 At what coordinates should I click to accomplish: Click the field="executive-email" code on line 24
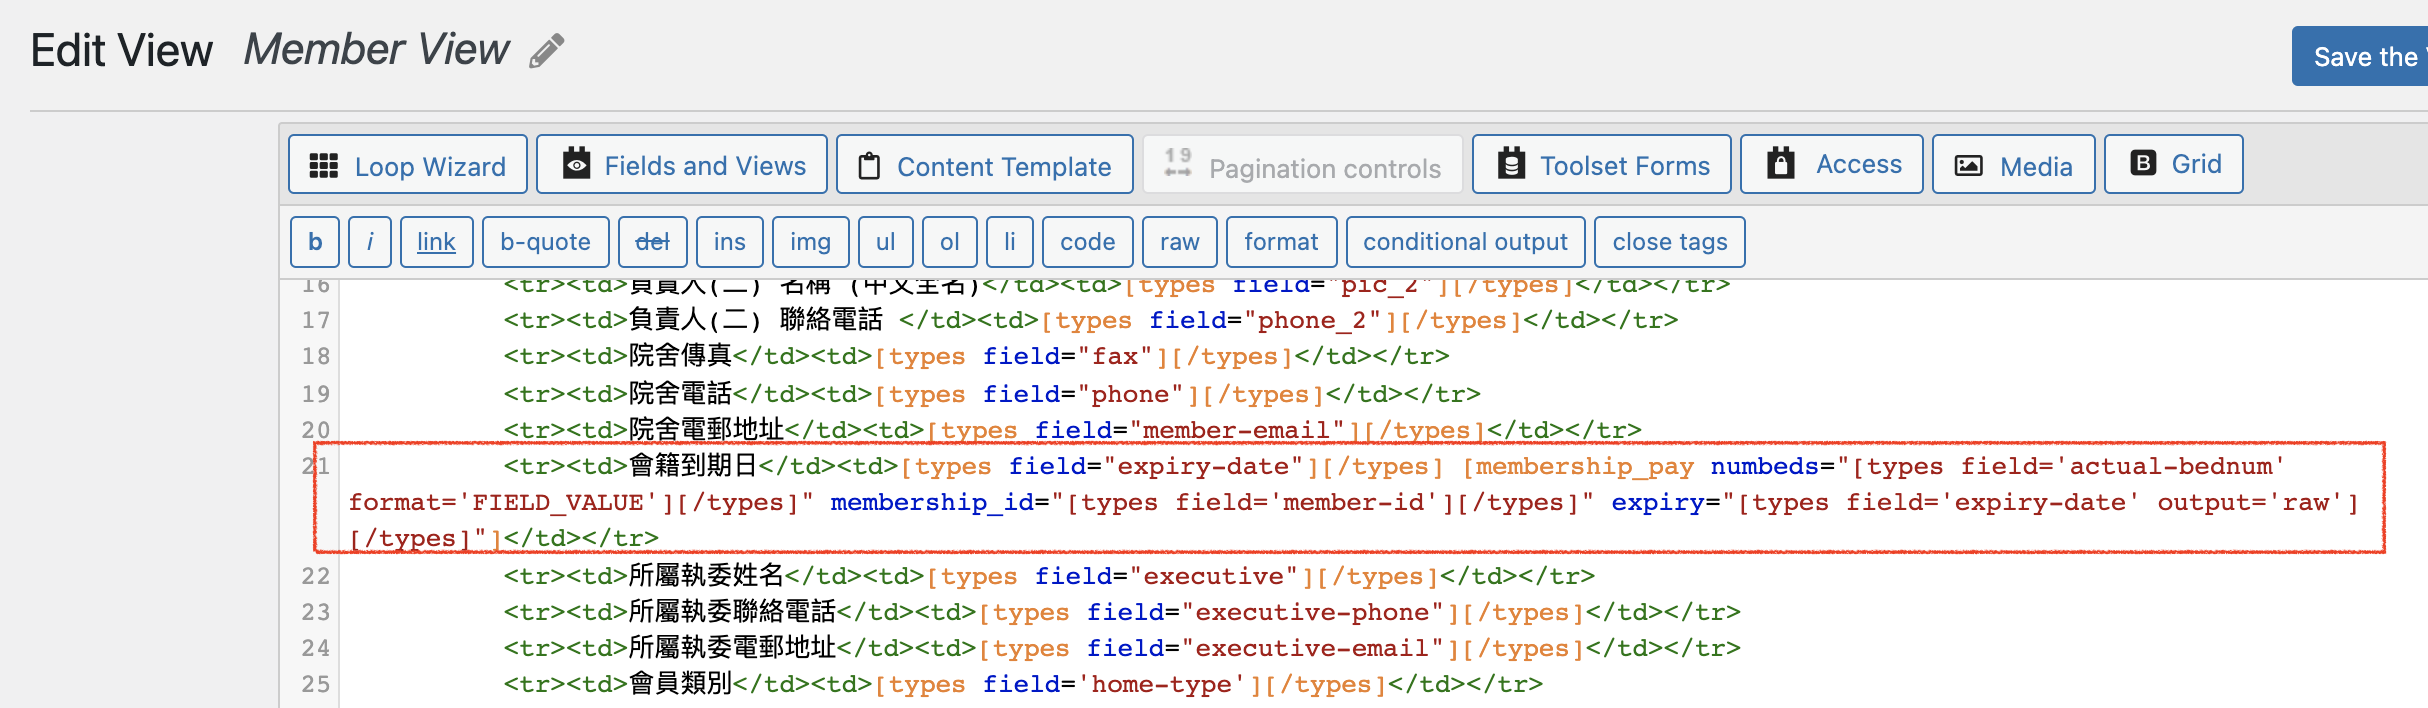(1265, 648)
